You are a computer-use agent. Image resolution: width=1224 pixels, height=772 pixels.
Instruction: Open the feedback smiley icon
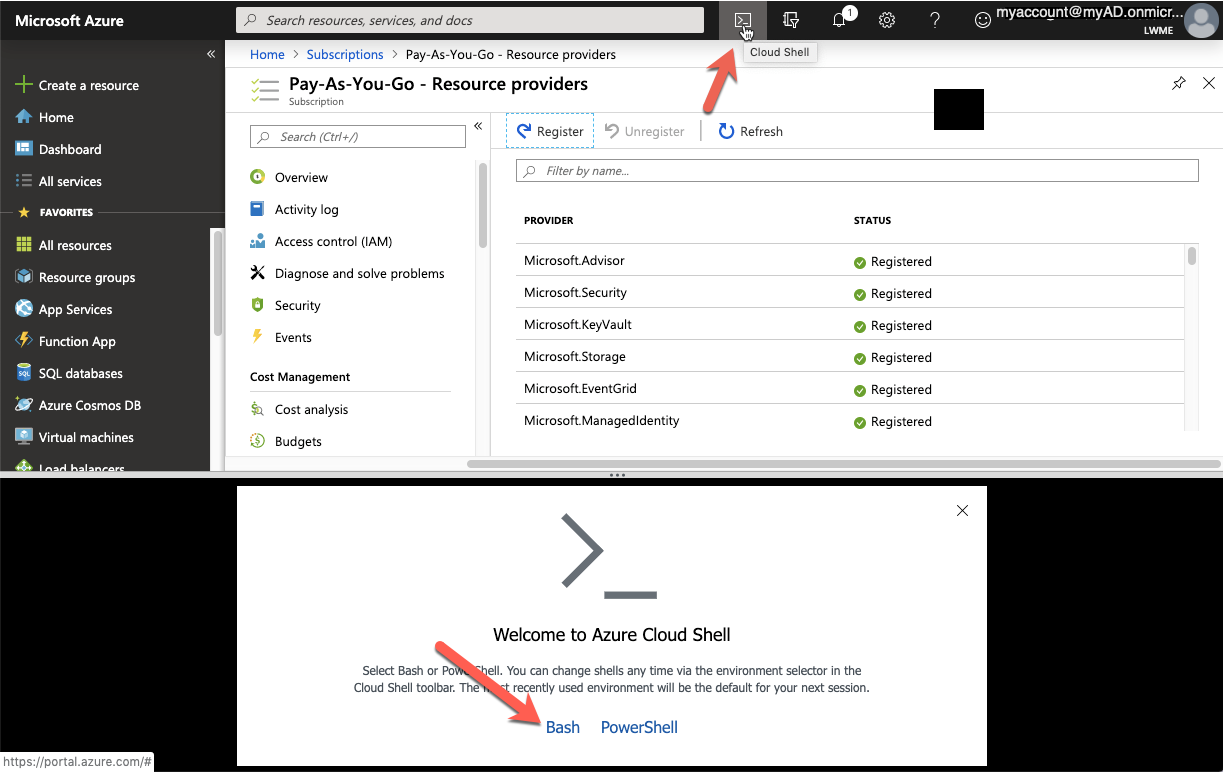pos(982,20)
